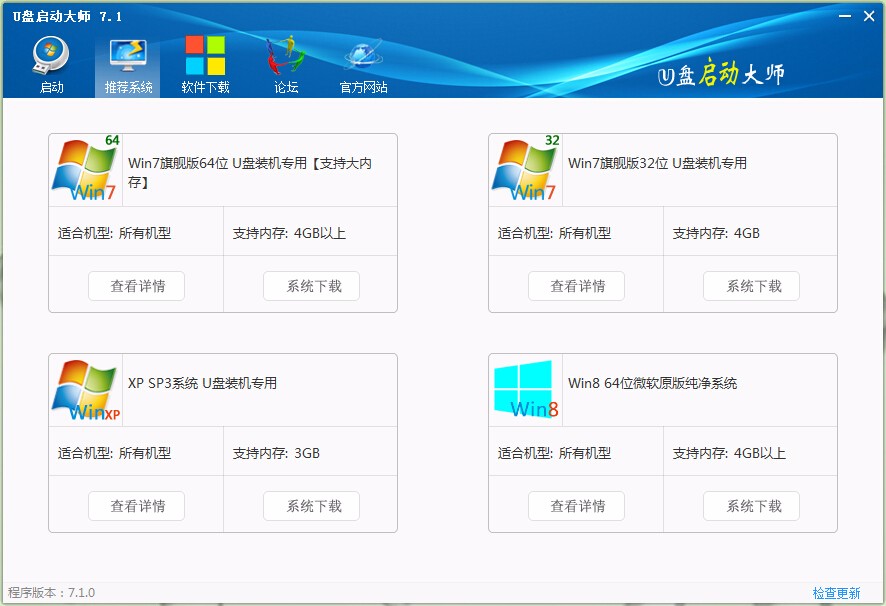
Task: Click the Win7 64-bit Windows logo
Action: [x=85, y=168]
